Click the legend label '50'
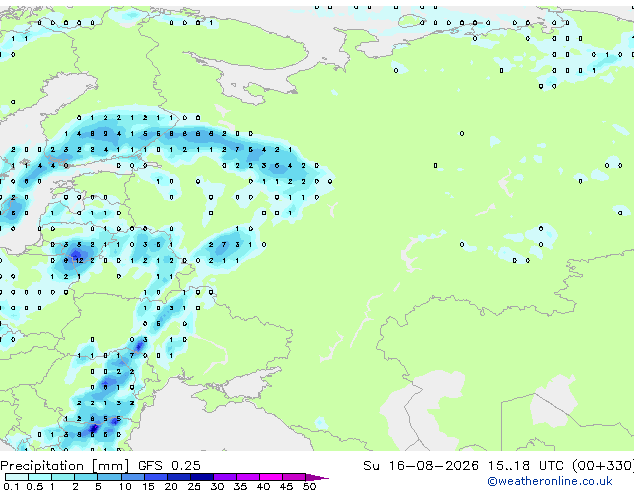This screenshot has height=490, width=634. click(x=309, y=486)
